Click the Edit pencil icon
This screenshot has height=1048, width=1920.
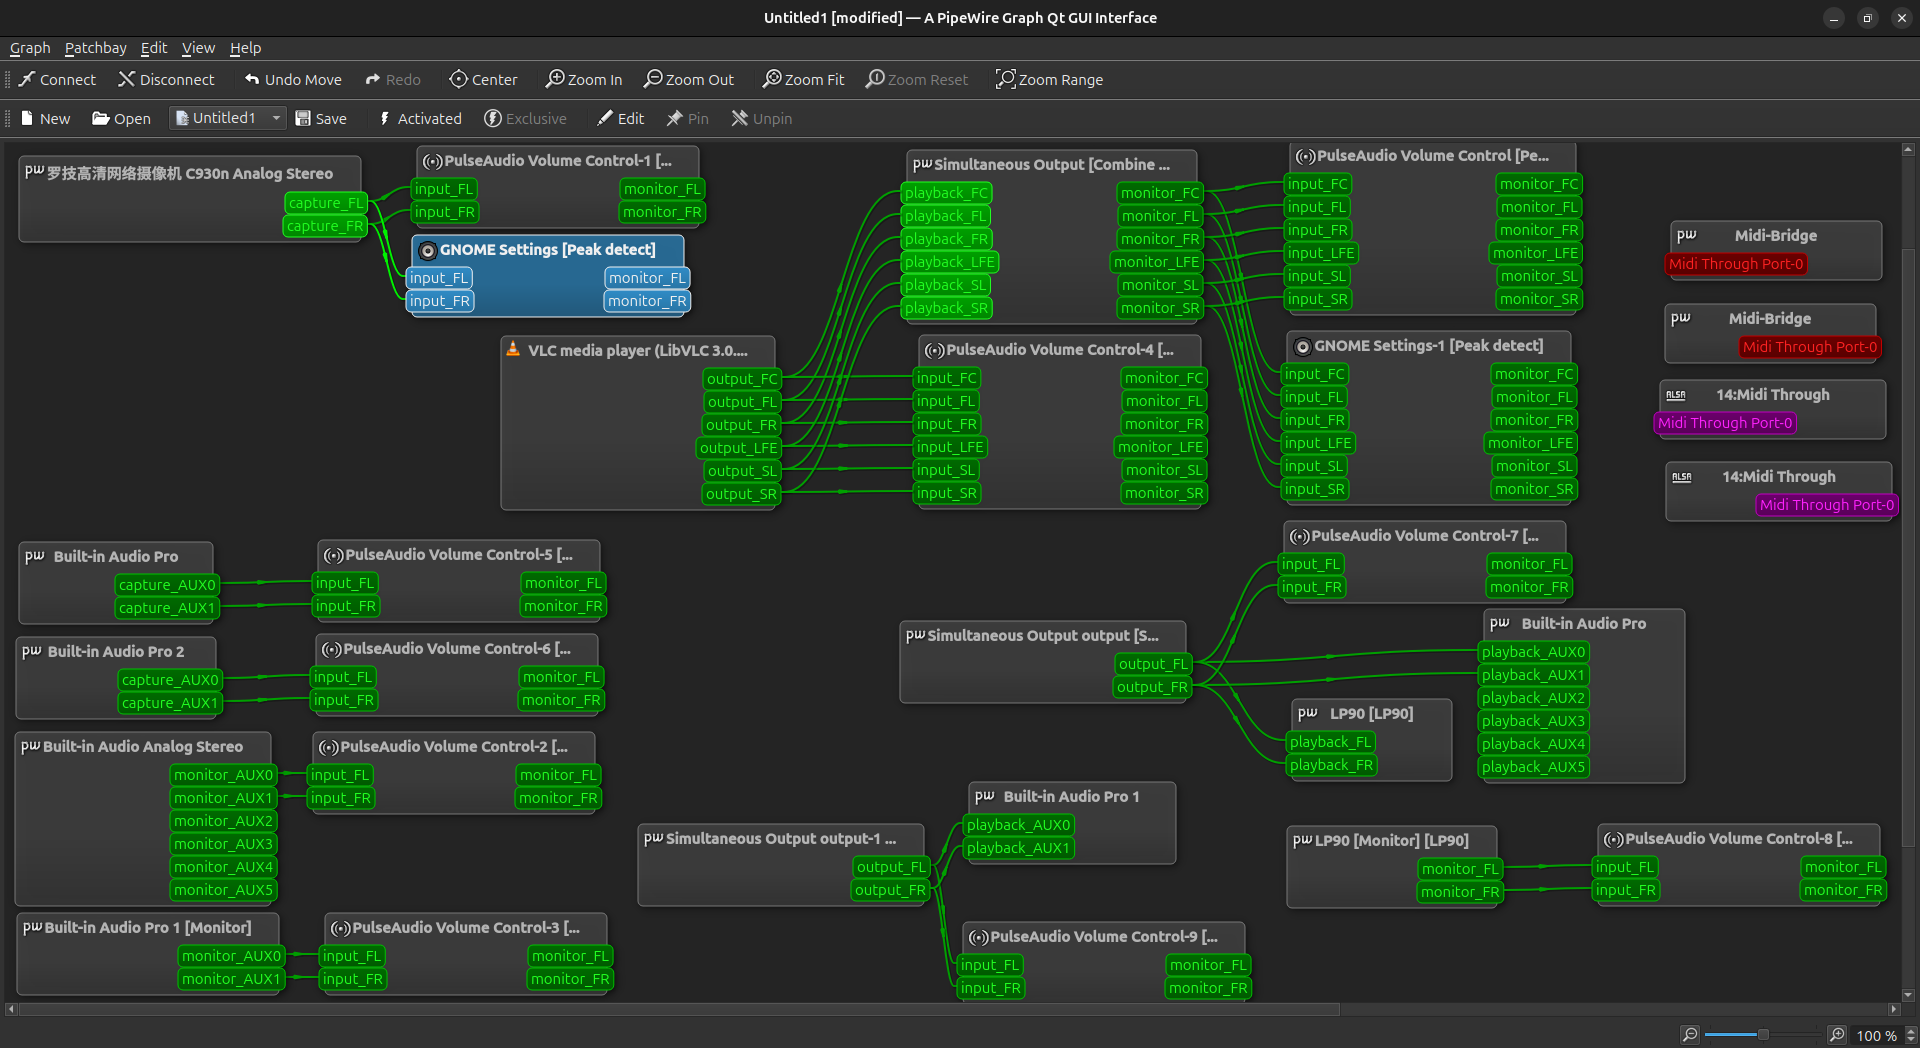pos(605,118)
